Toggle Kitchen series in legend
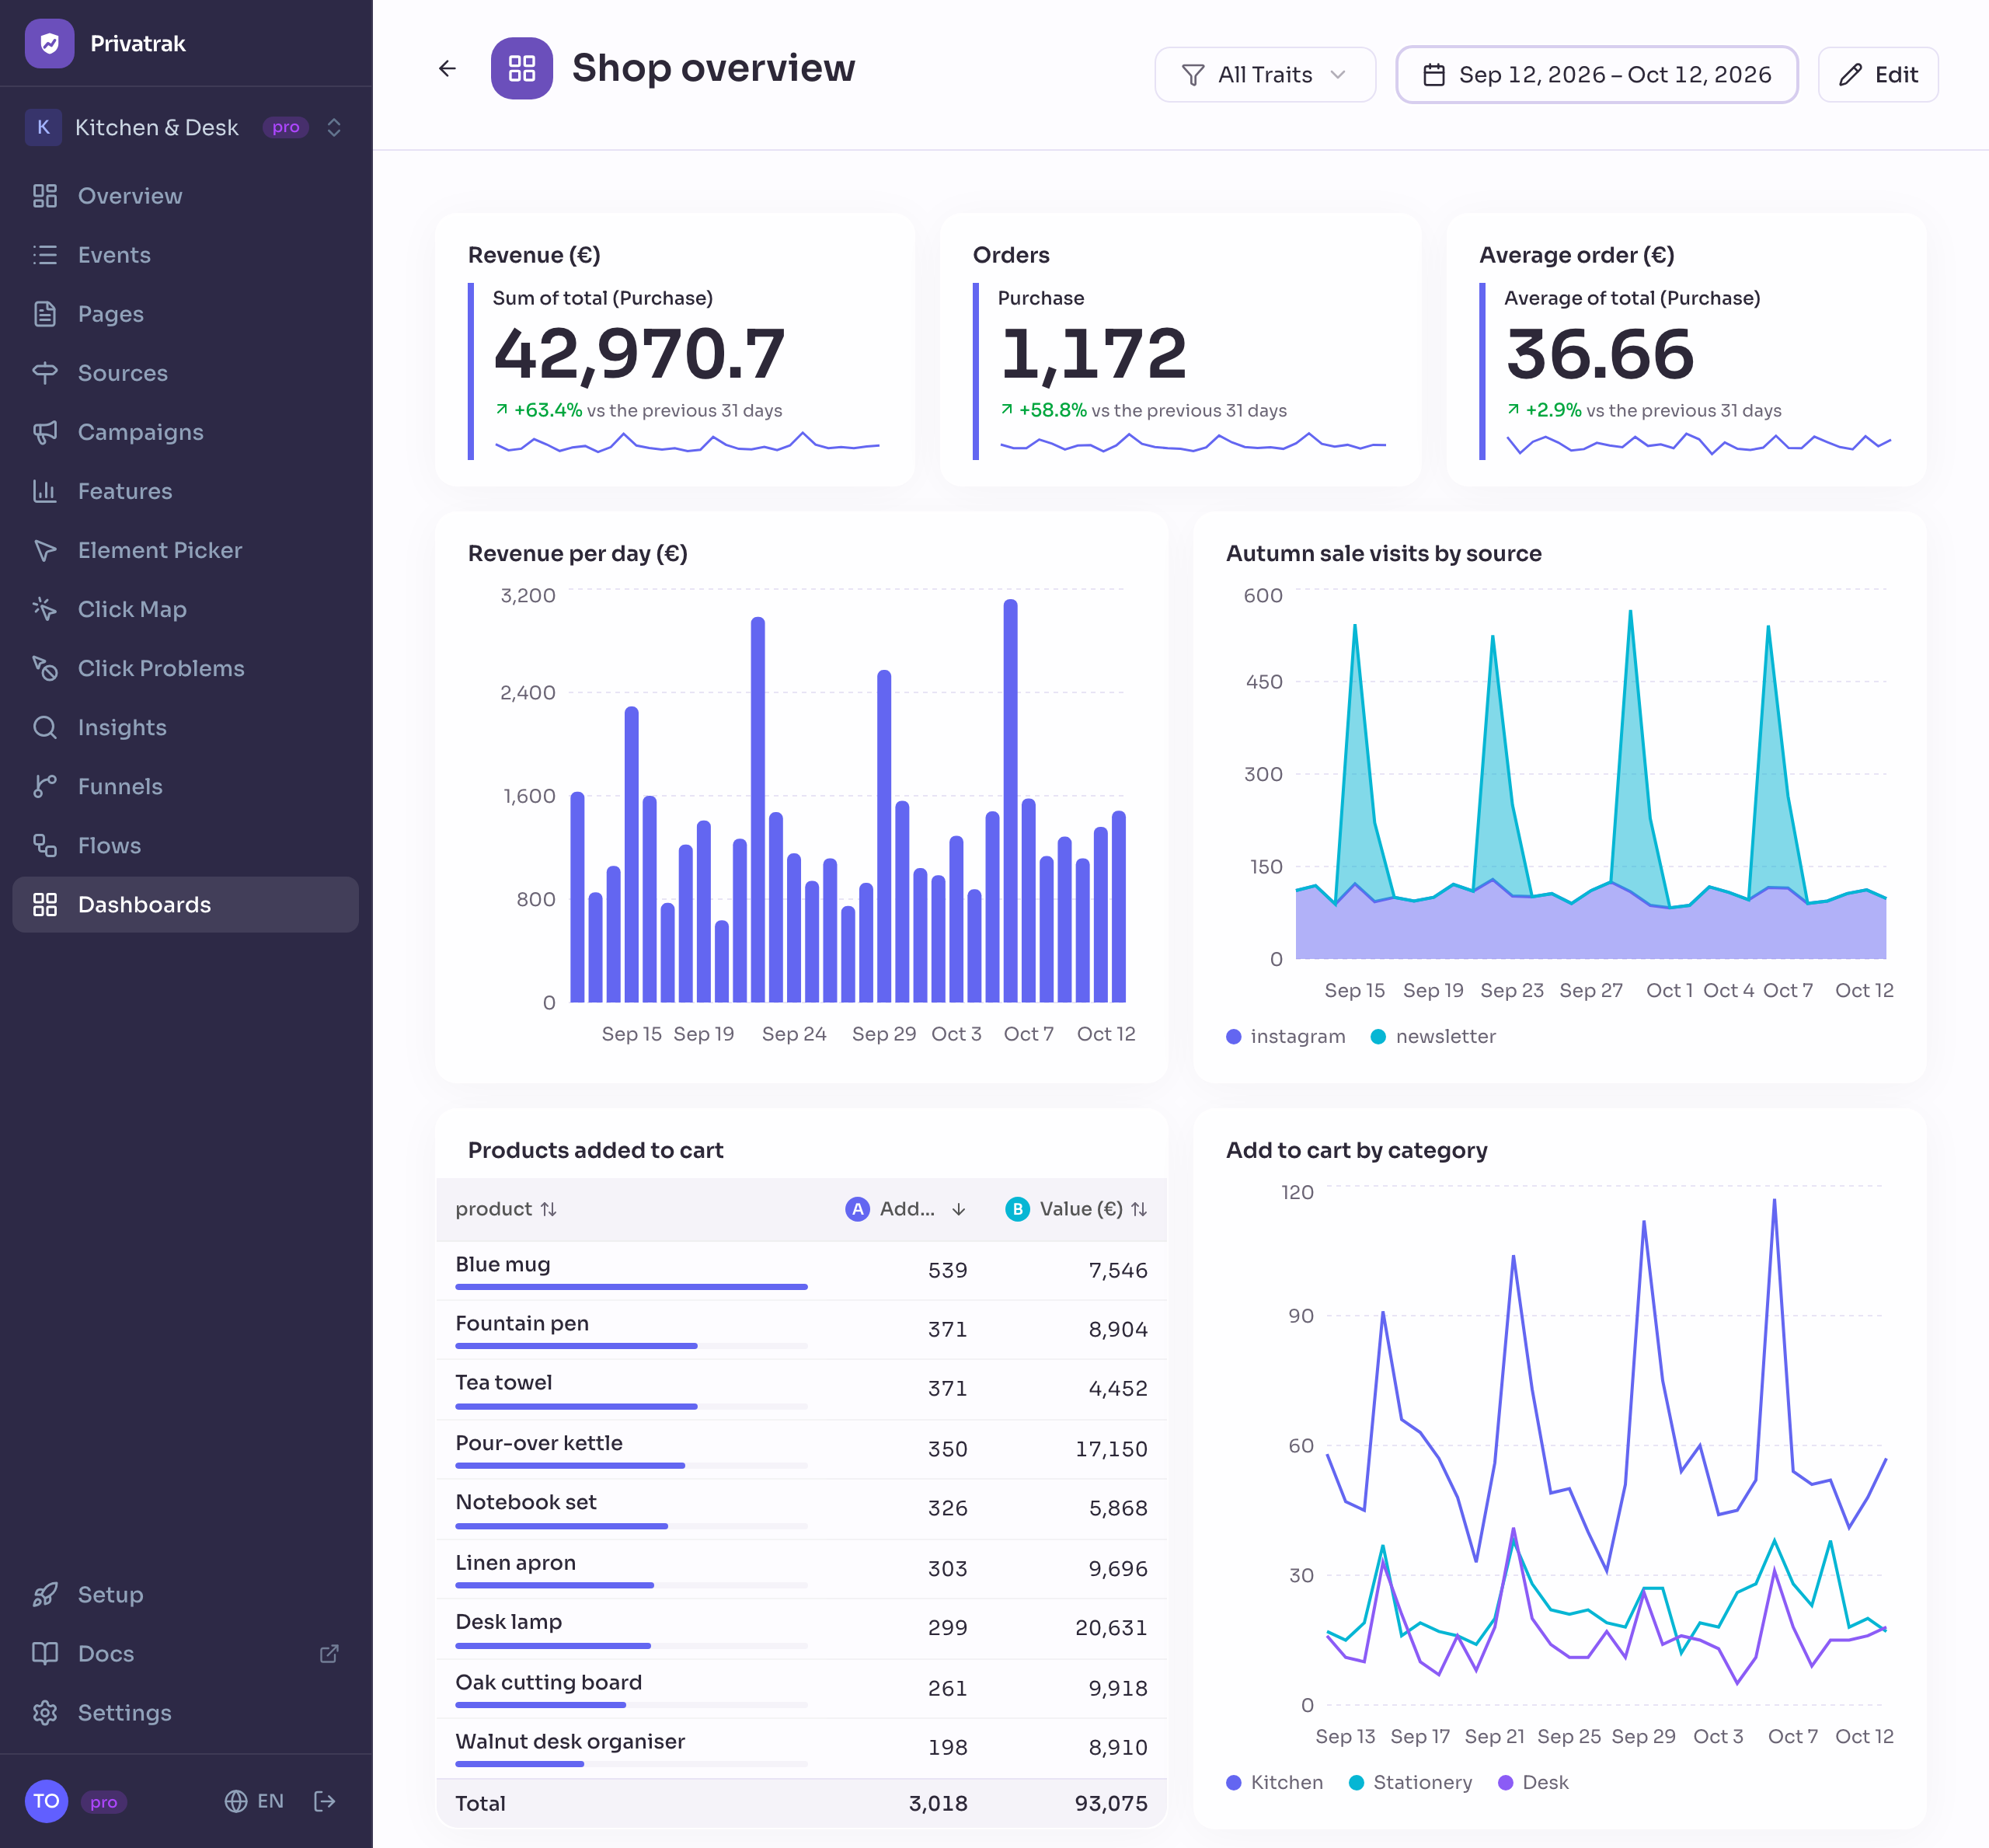Viewport: 1989px width, 1848px height. coord(1274,1782)
